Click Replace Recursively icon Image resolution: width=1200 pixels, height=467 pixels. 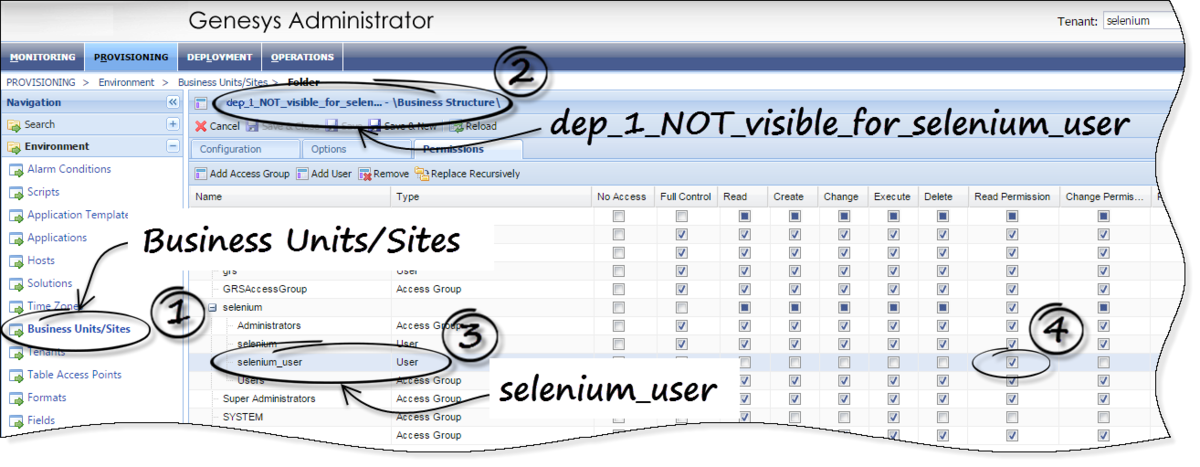422,173
